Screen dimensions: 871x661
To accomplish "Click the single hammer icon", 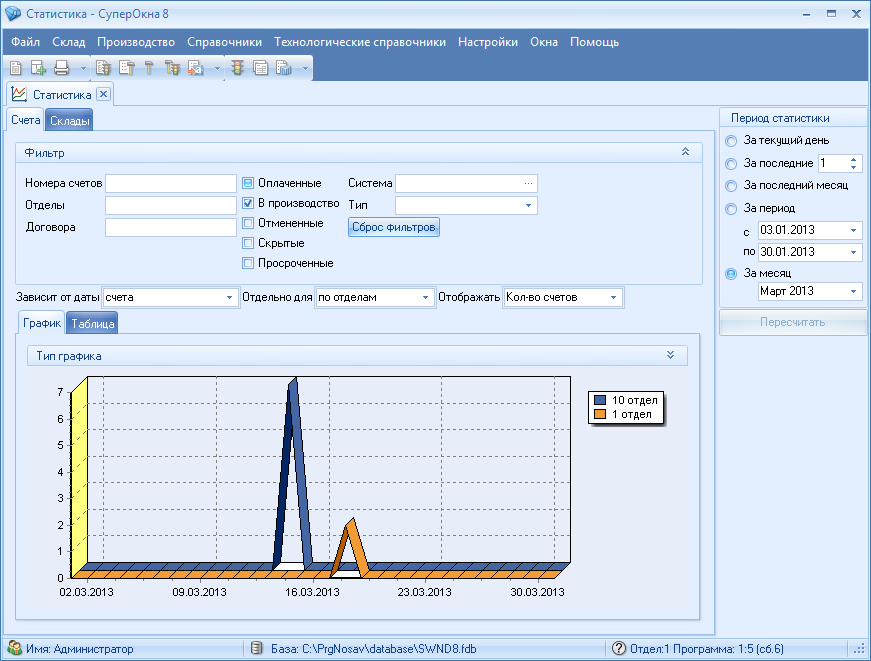I will 149,68.
